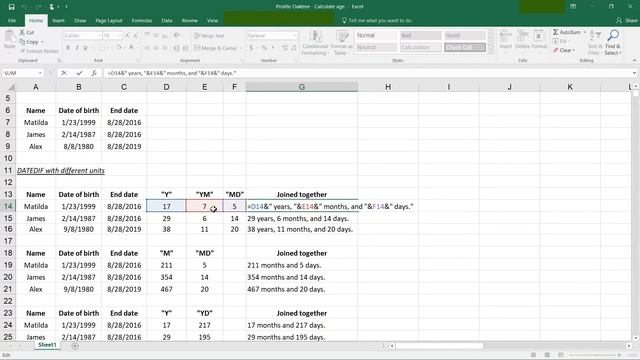Viewport: 640px width, 360px height.
Task: Toggle Merge & Center
Action: click(216, 48)
